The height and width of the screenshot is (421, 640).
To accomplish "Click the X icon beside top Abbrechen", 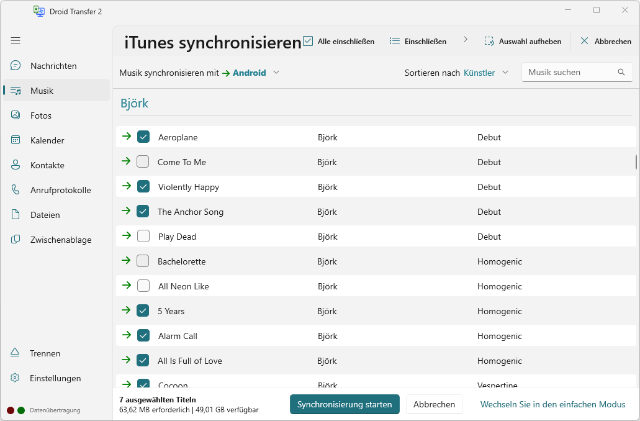I will pos(584,41).
